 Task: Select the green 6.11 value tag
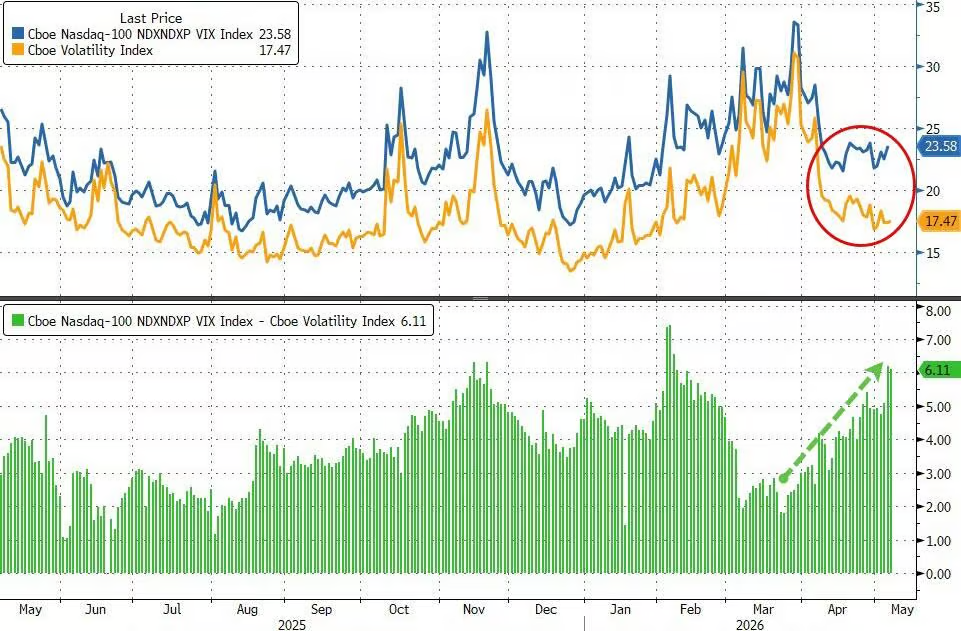pos(938,369)
